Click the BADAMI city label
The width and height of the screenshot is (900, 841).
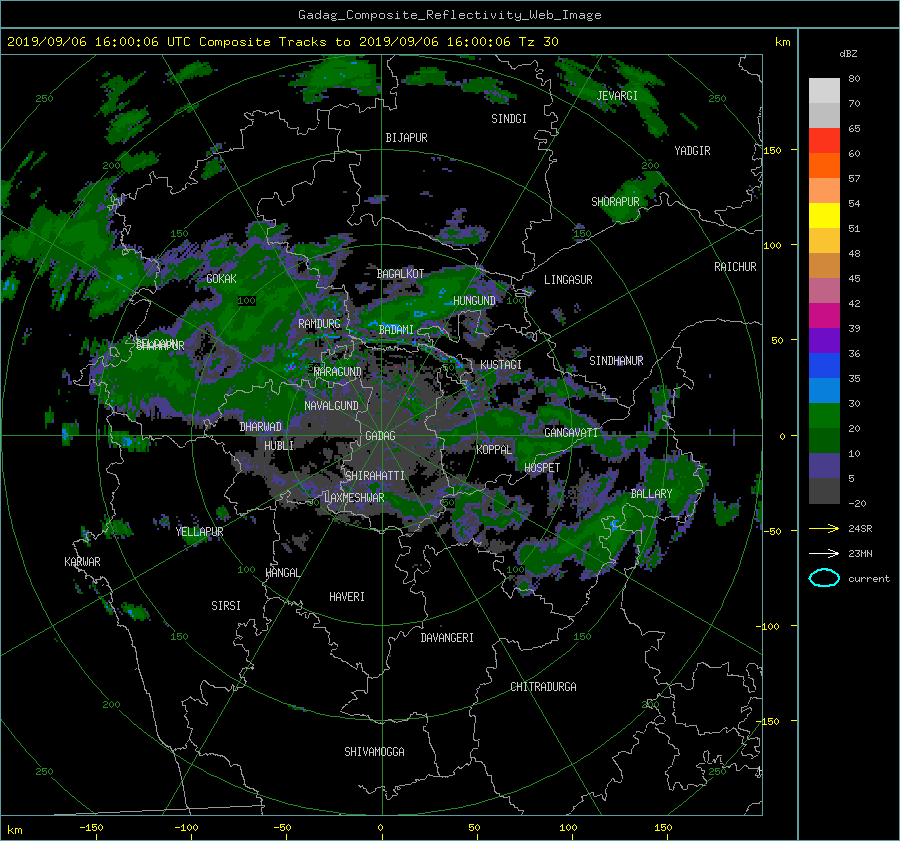pos(396,330)
